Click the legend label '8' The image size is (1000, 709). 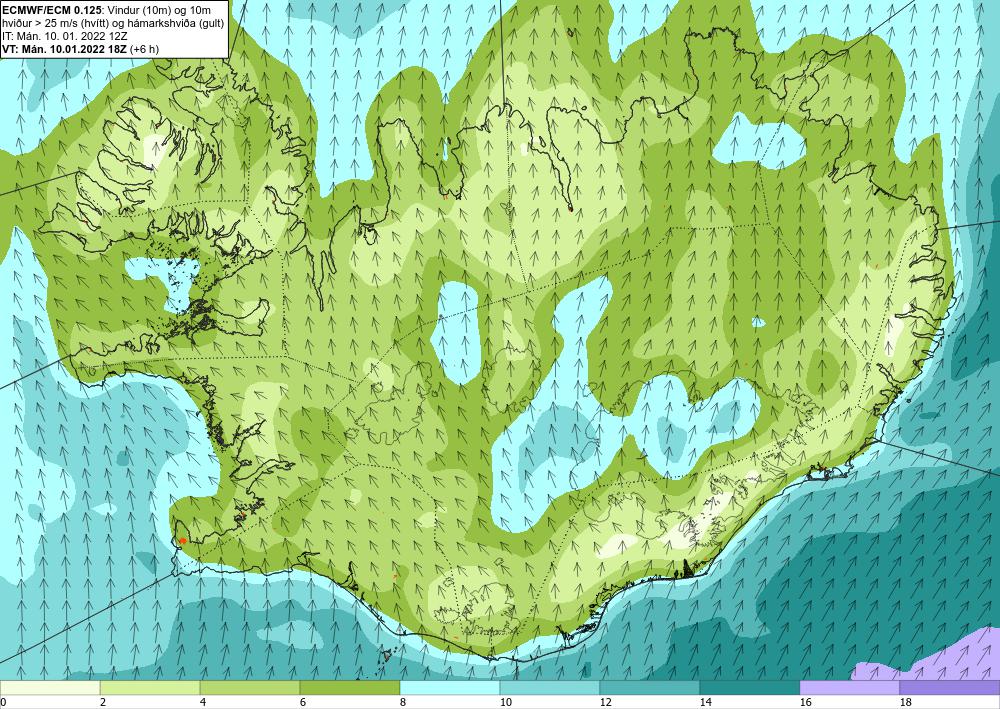[402, 703]
